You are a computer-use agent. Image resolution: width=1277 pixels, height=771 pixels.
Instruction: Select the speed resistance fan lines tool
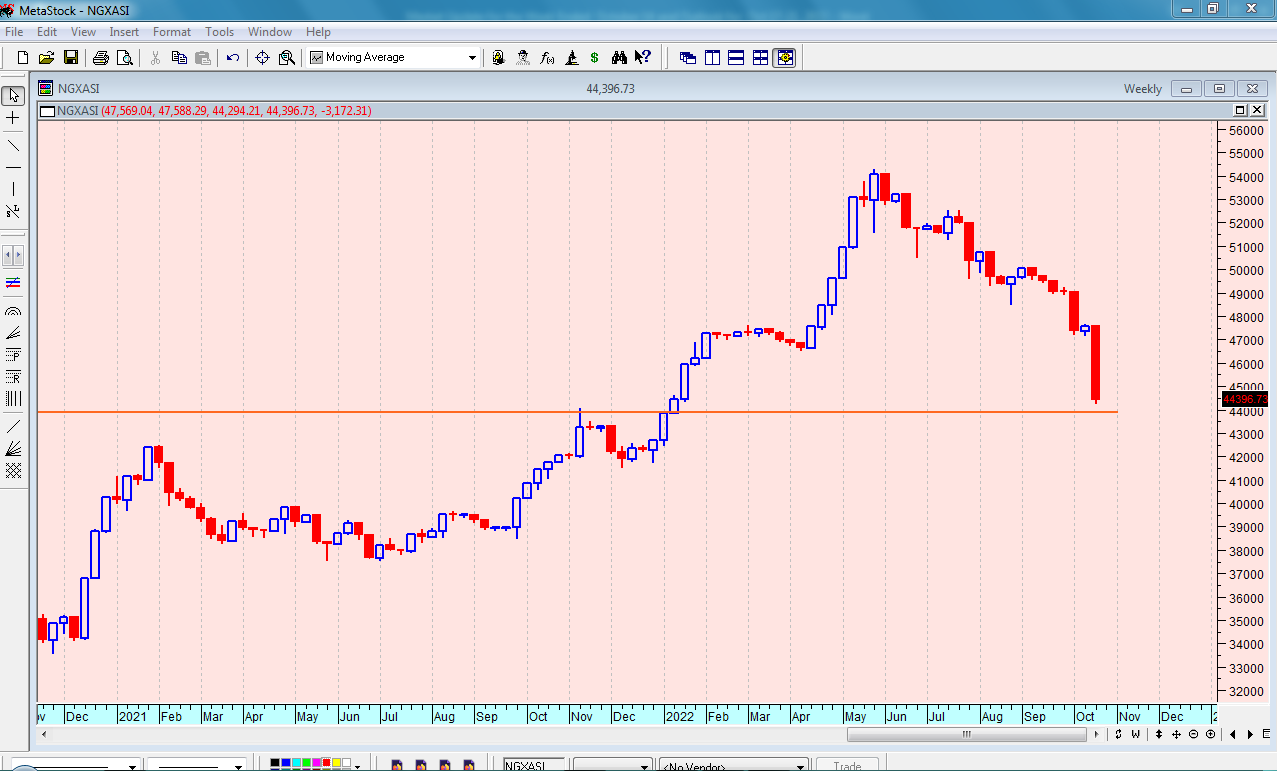[x=13, y=334]
